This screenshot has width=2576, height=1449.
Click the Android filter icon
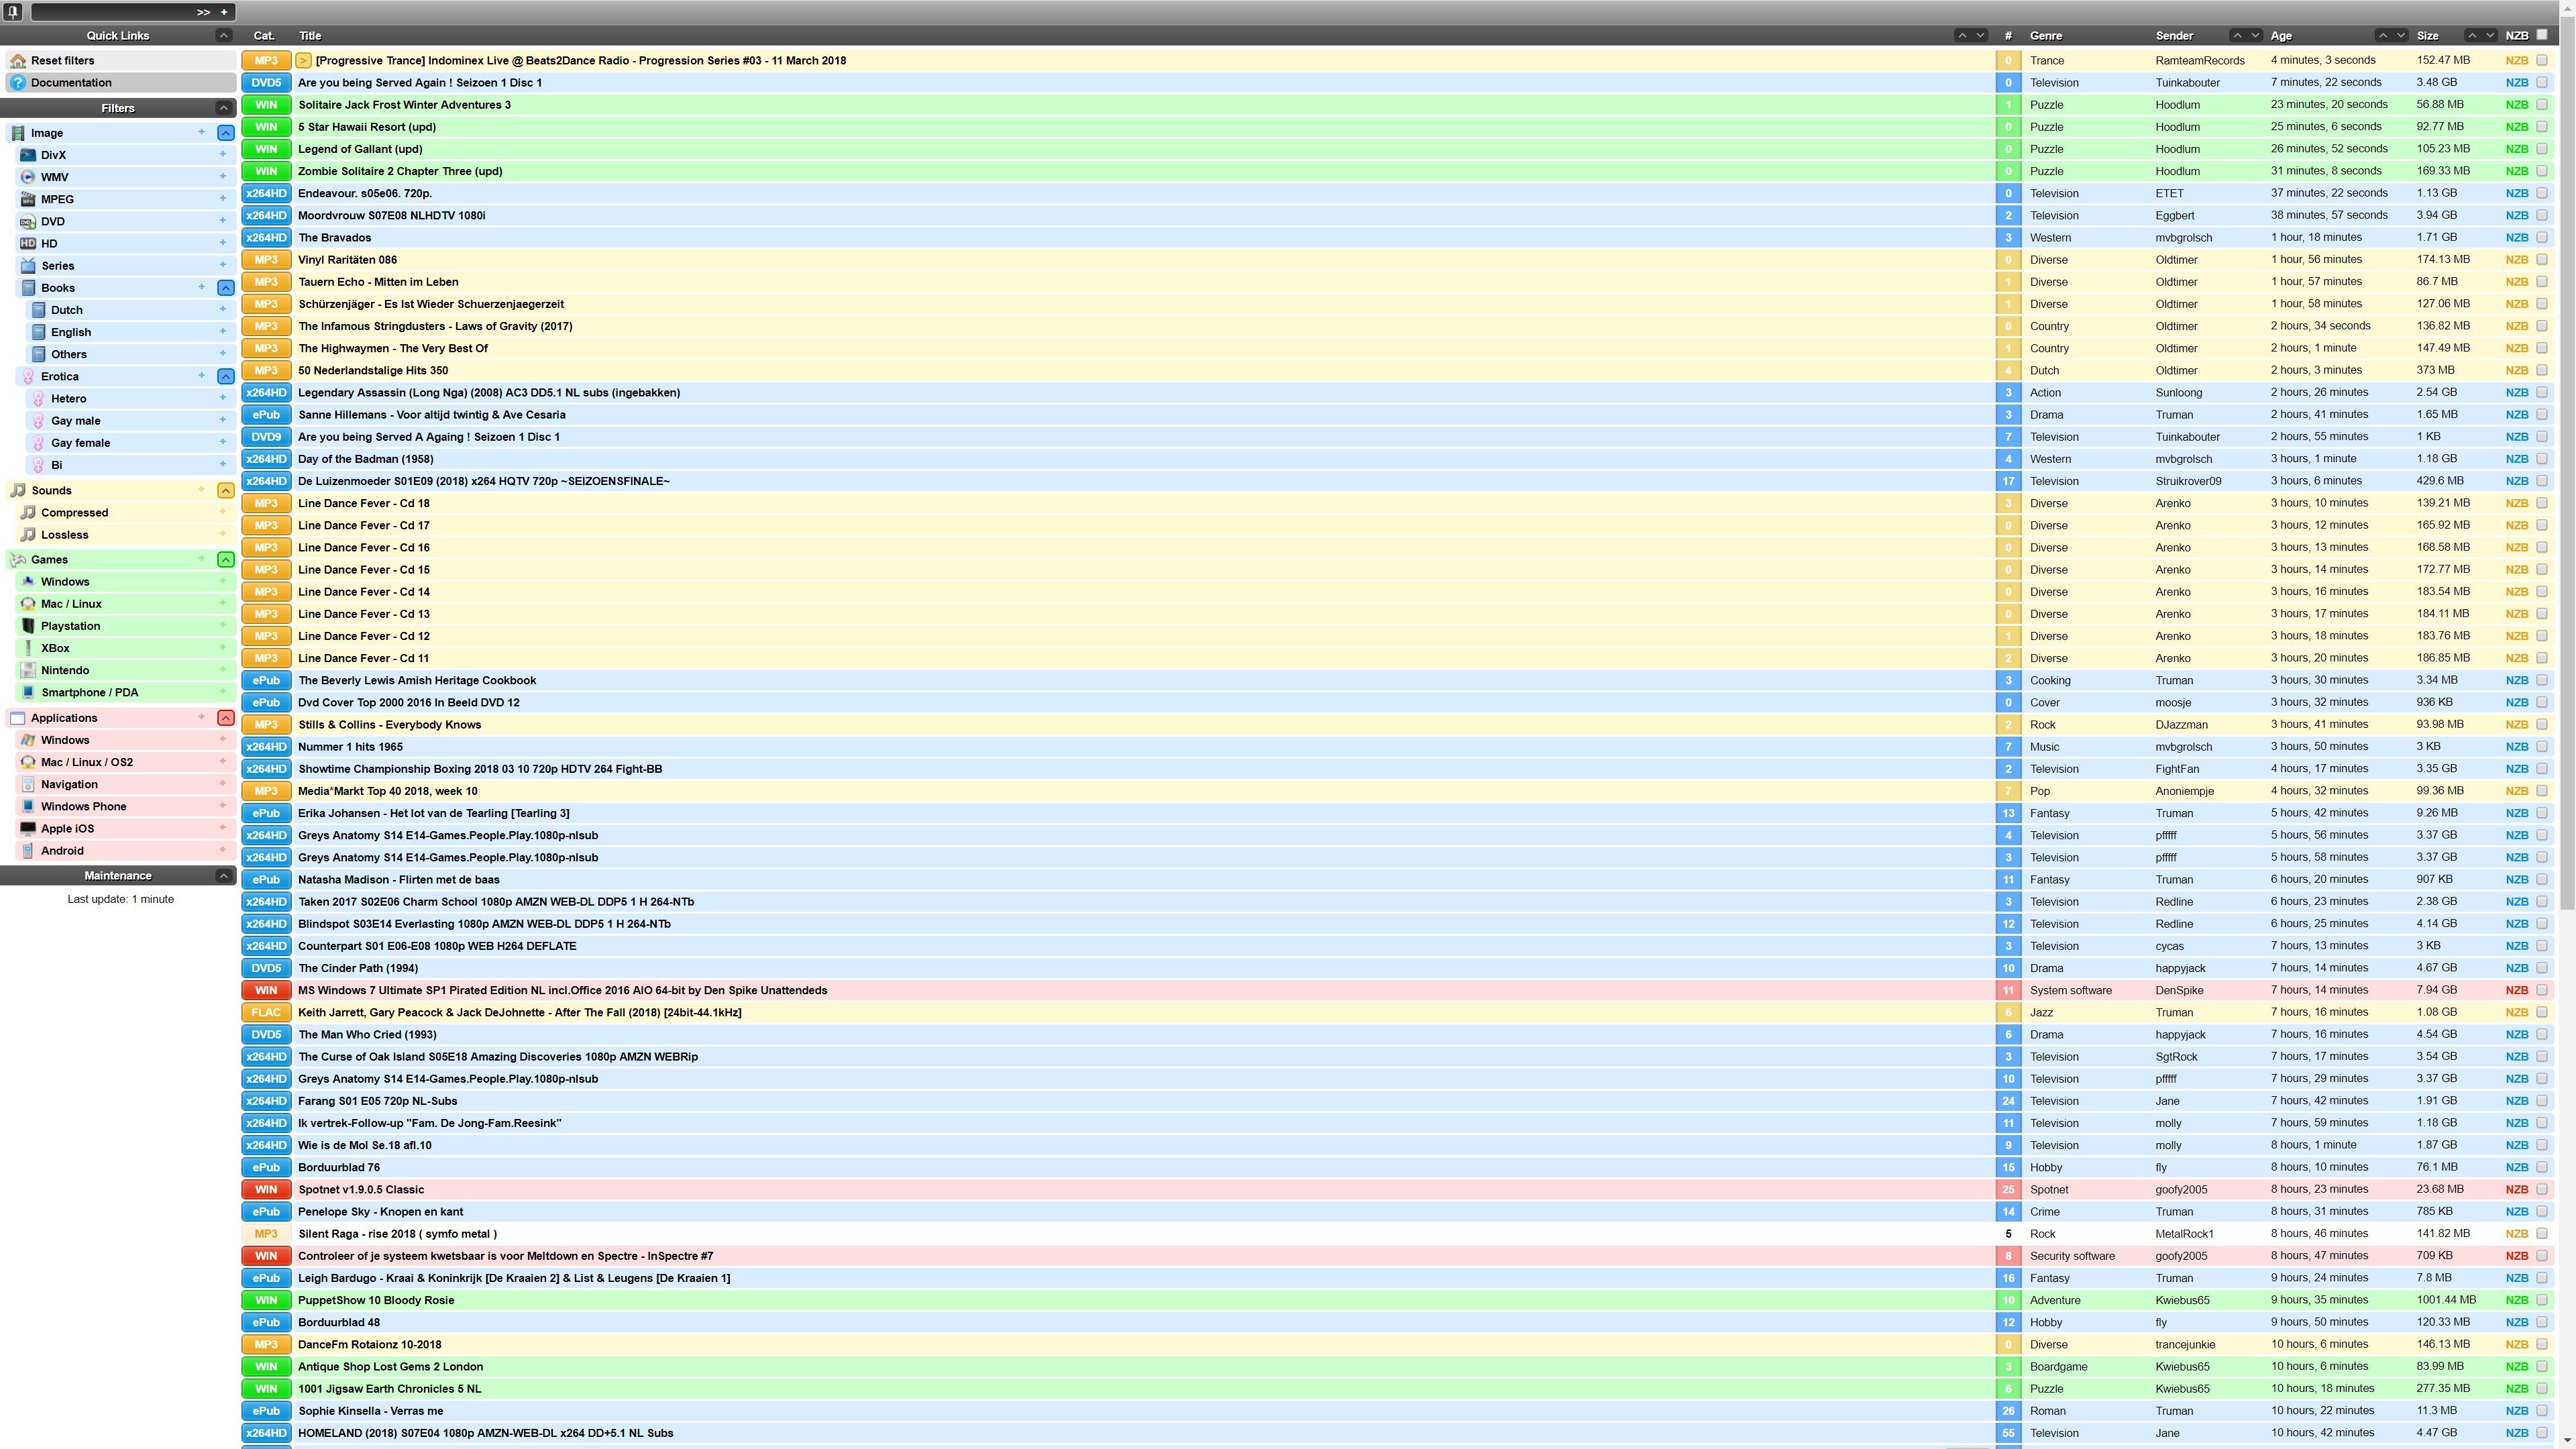[28, 850]
